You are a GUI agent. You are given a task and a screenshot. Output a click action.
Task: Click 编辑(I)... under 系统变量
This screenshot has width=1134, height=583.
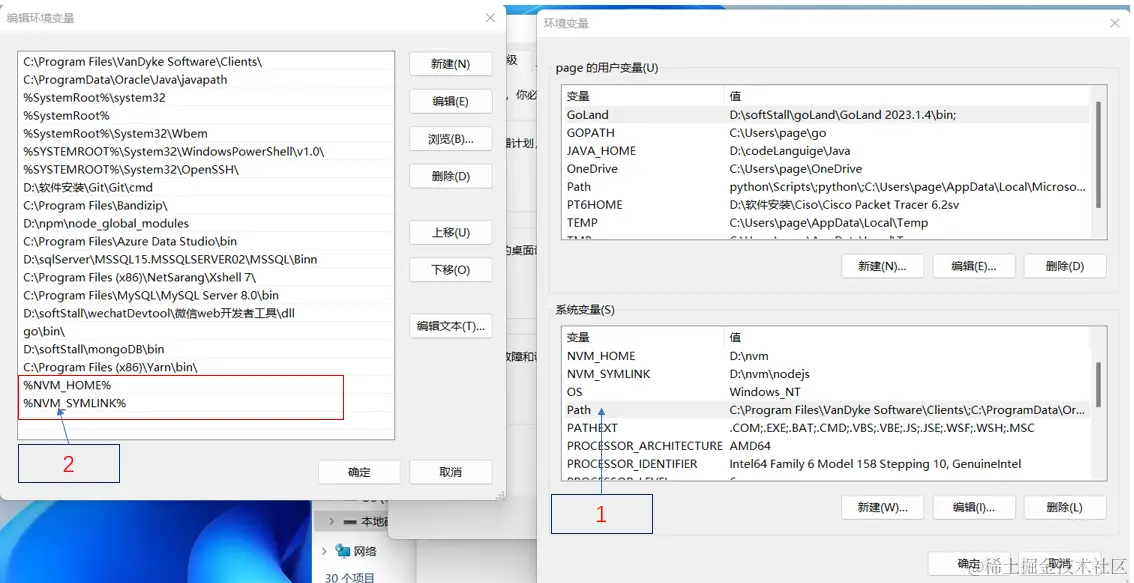(974, 507)
